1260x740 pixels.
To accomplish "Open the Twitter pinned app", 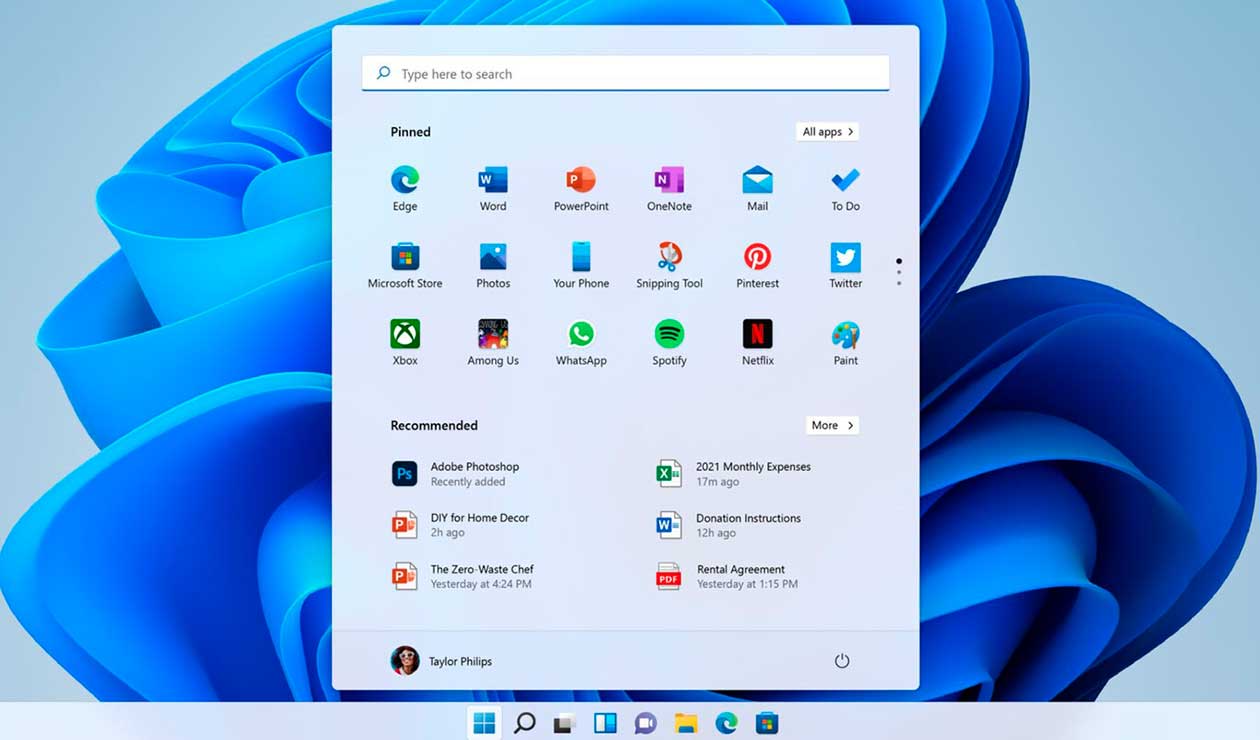I will tap(845, 266).
